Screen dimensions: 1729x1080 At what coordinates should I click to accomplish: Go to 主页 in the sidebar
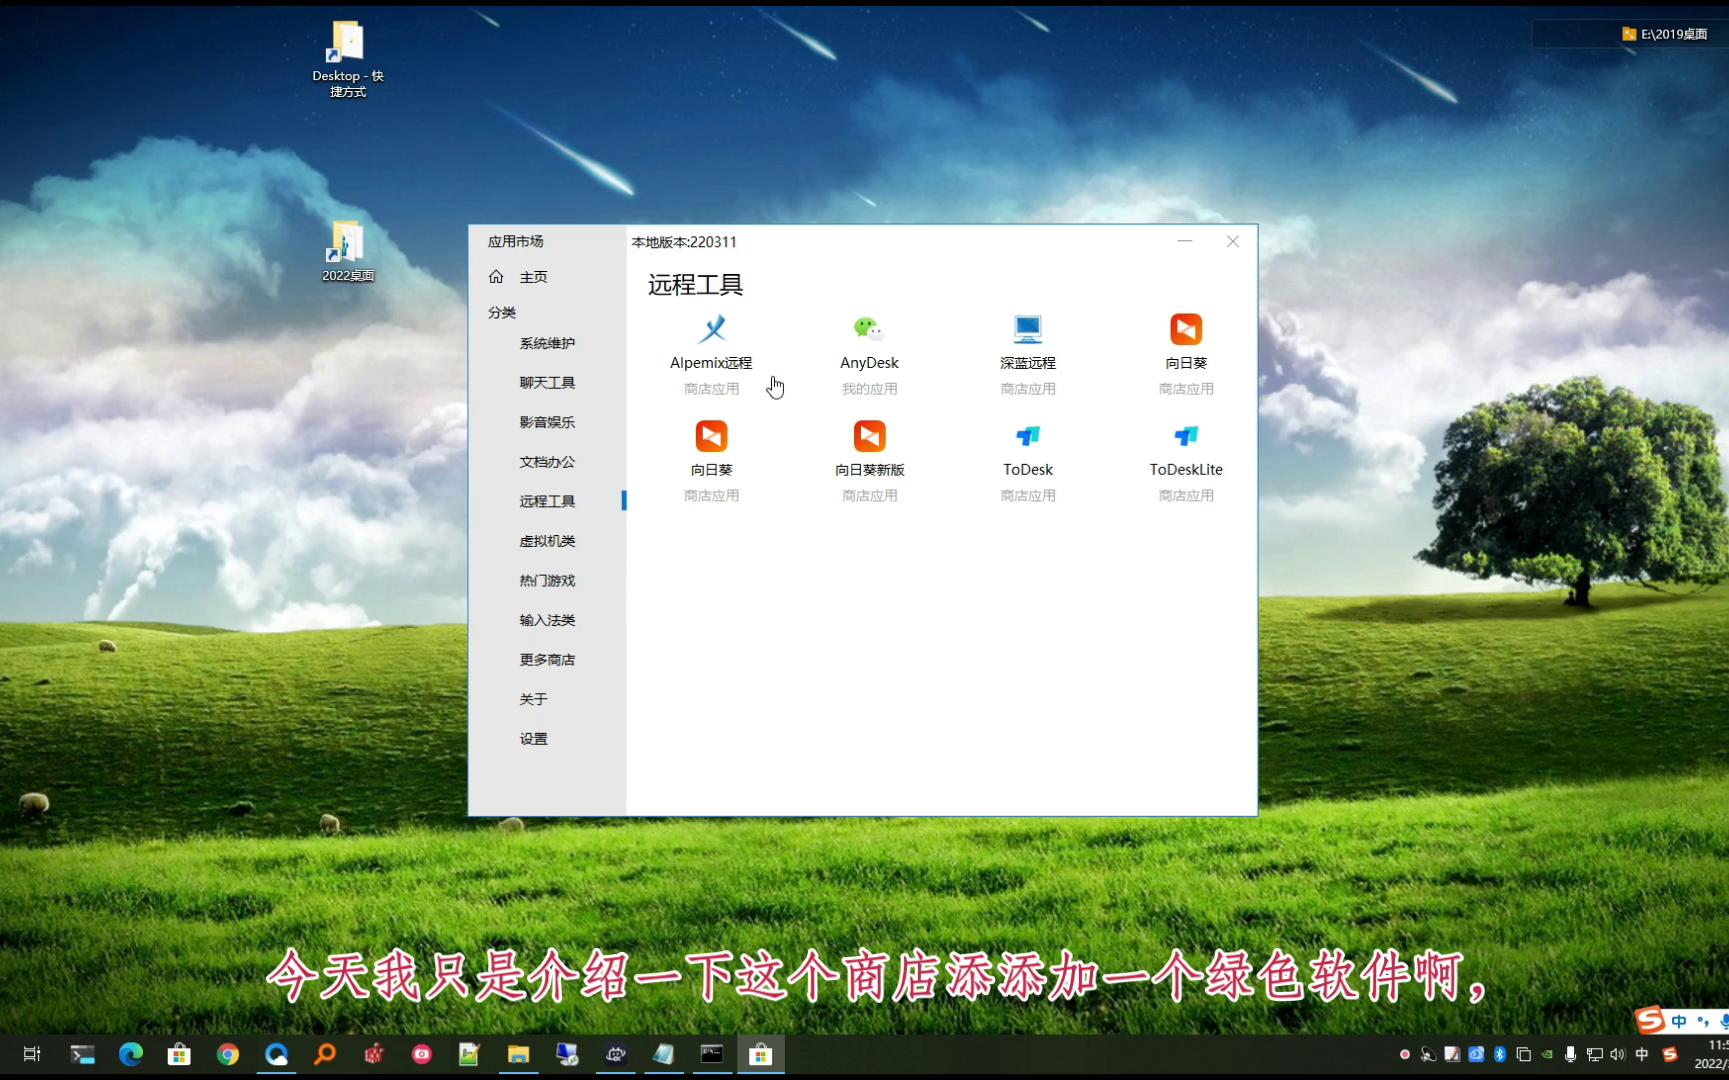coord(533,277)
